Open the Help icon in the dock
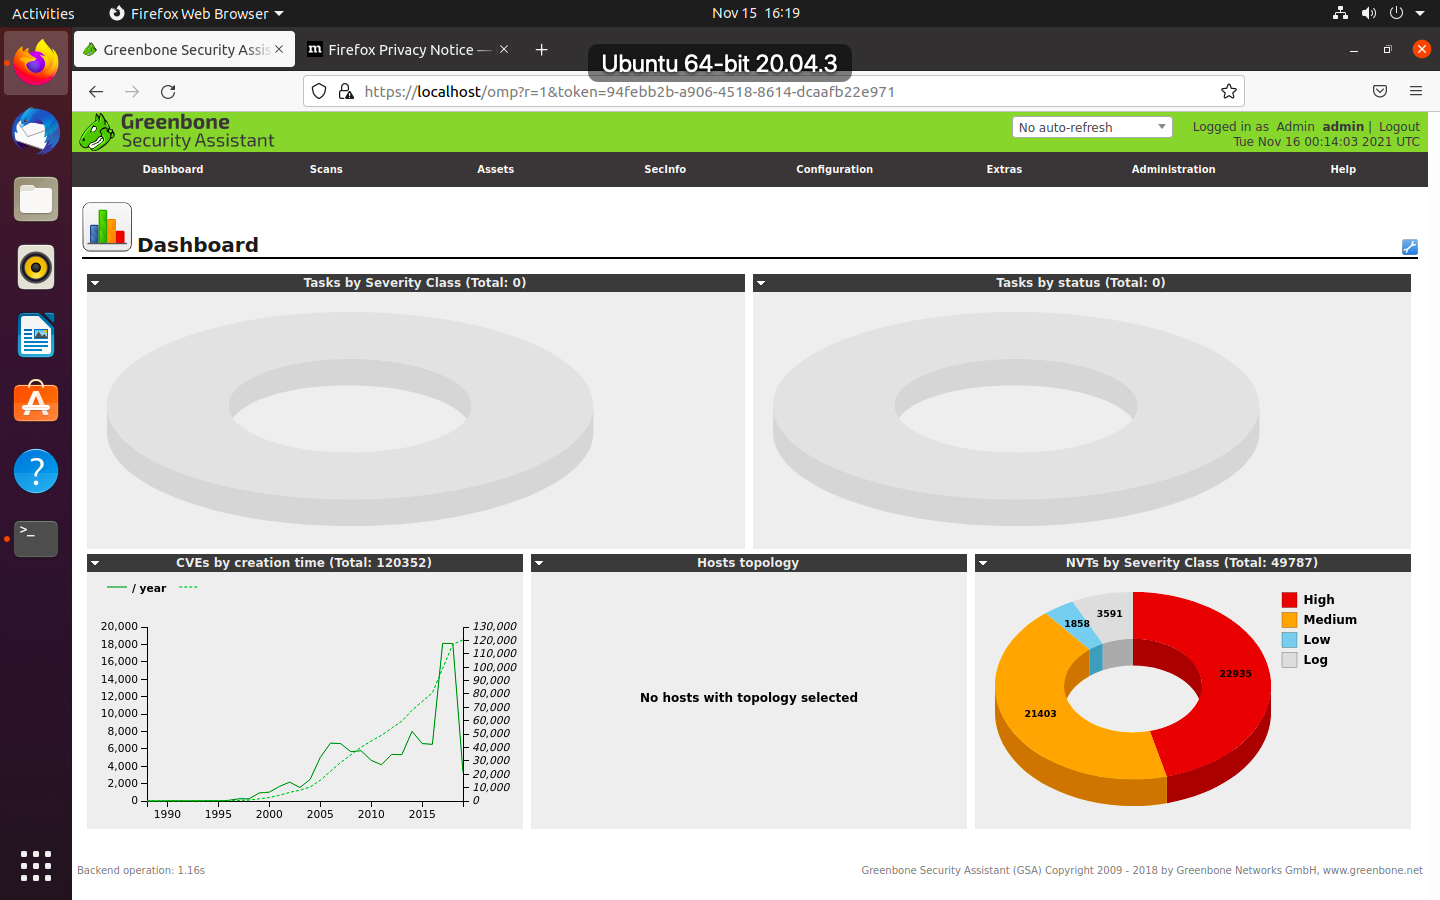The height and width of the screenshot is (900, 1440). pos(36,471)
